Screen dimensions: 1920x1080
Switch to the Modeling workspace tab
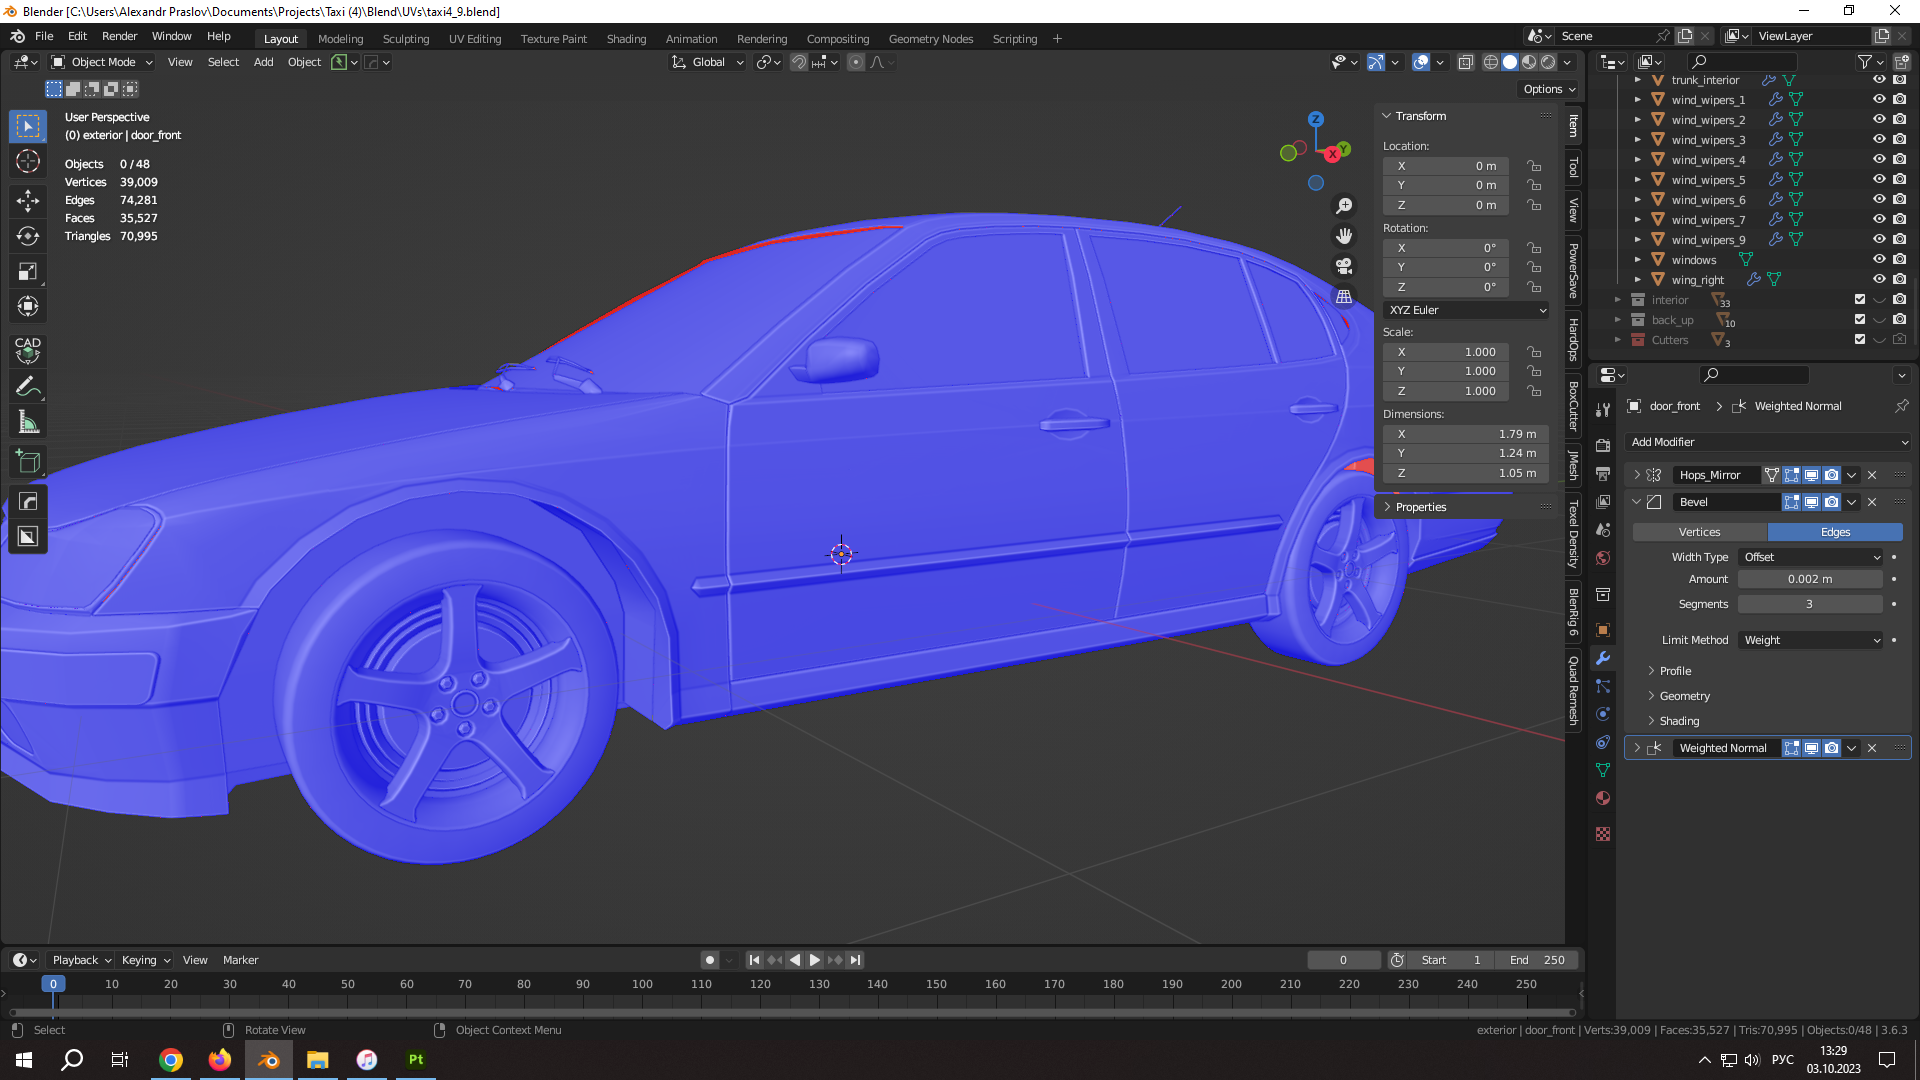coord(340,39)
